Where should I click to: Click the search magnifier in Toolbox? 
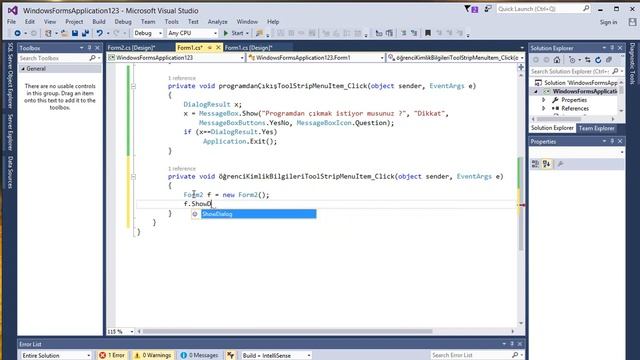click(x=92, y=58)
